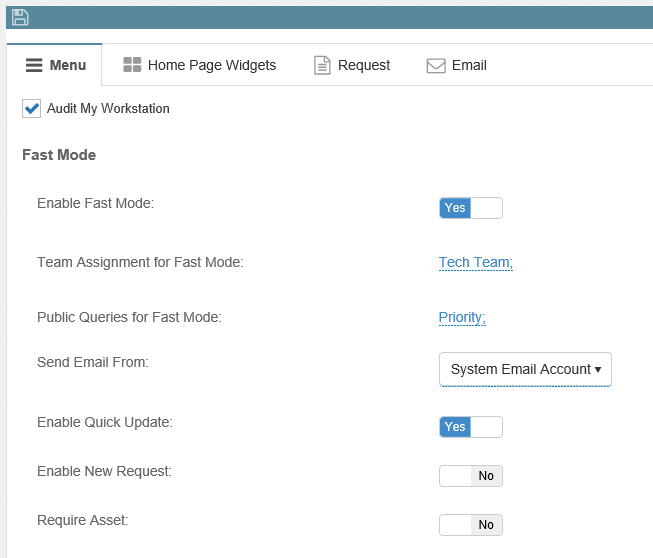Screen dimensions: 653x558
Task: Click the grid icon for Home Page Widgets
Action: pyautogui.click(x=132, y=65)
